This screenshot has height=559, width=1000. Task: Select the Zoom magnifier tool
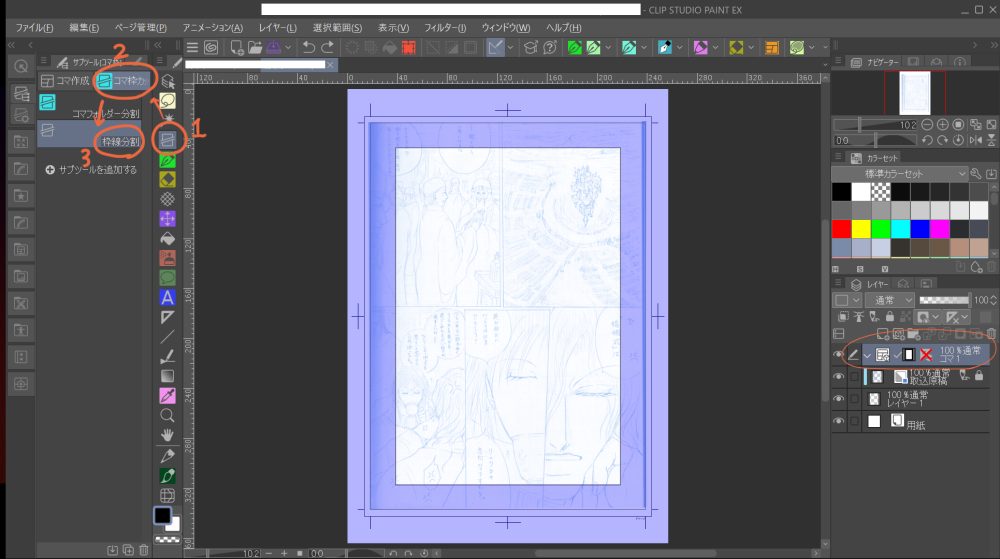pos(168,414)
